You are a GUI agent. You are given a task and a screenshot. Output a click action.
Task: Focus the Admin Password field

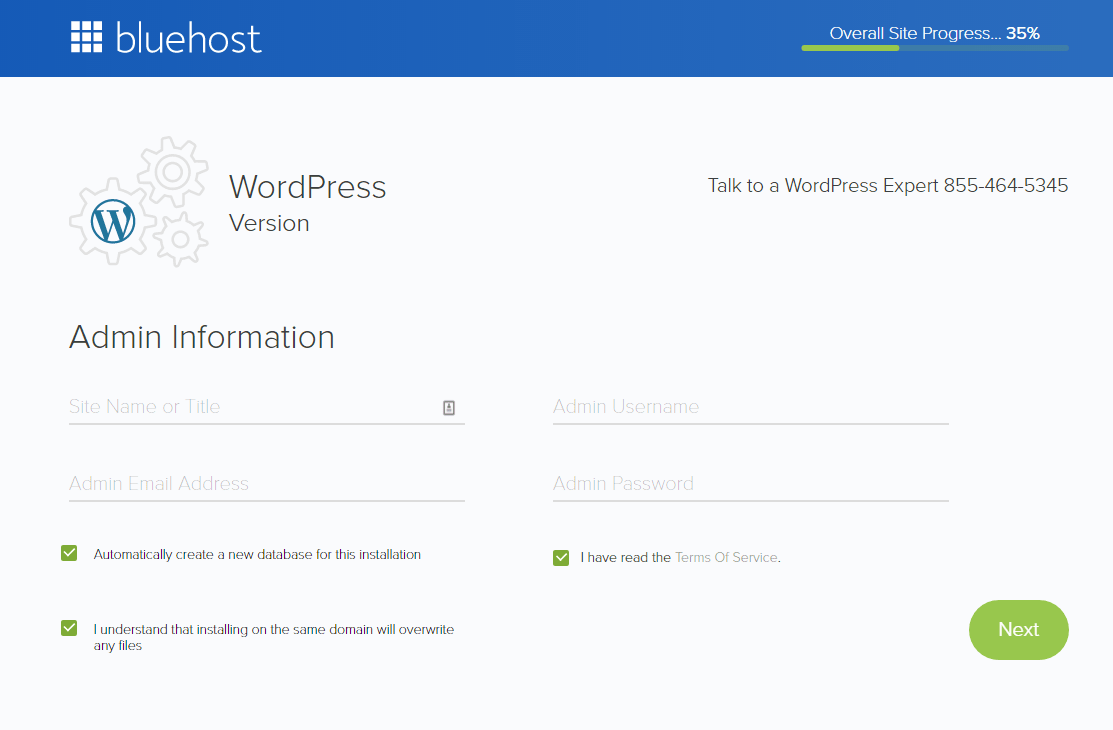pos(751,484)
